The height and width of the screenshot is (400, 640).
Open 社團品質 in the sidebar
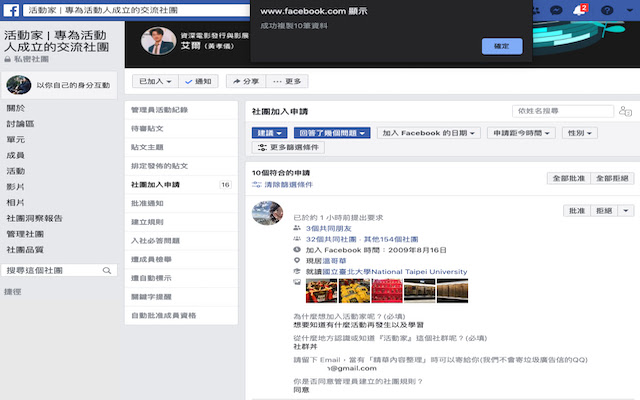point(25,249)
